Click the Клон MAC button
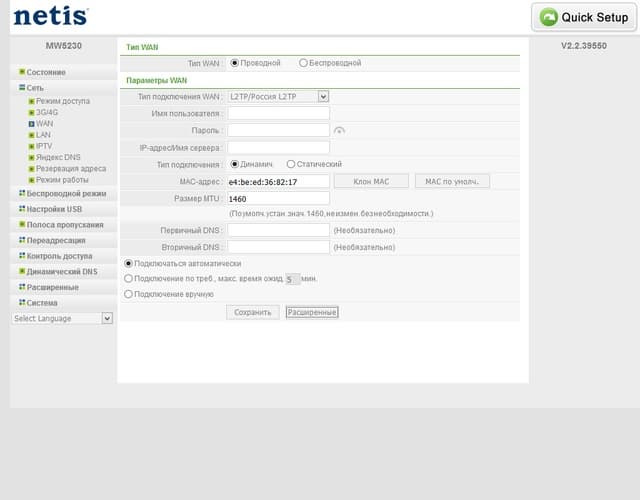The height and width of the screenshot is (500, 640). coord(371,182)
